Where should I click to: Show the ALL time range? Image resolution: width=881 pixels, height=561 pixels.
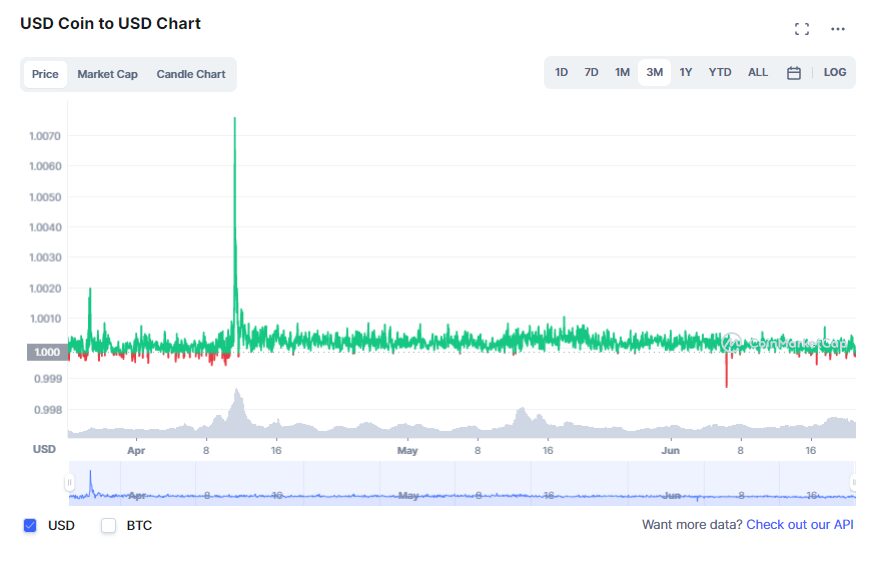tap(757, 72)
